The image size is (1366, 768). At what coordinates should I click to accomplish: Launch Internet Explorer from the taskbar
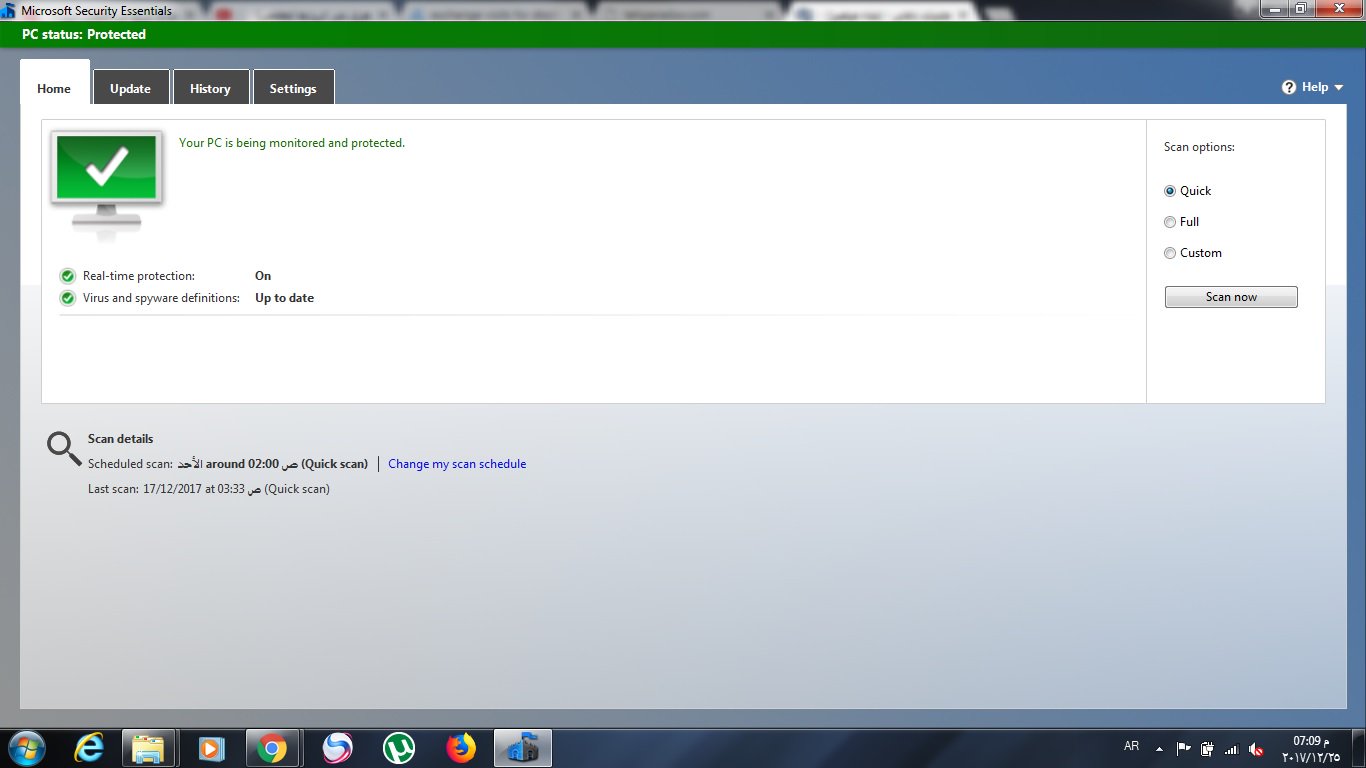pos(89,748)
